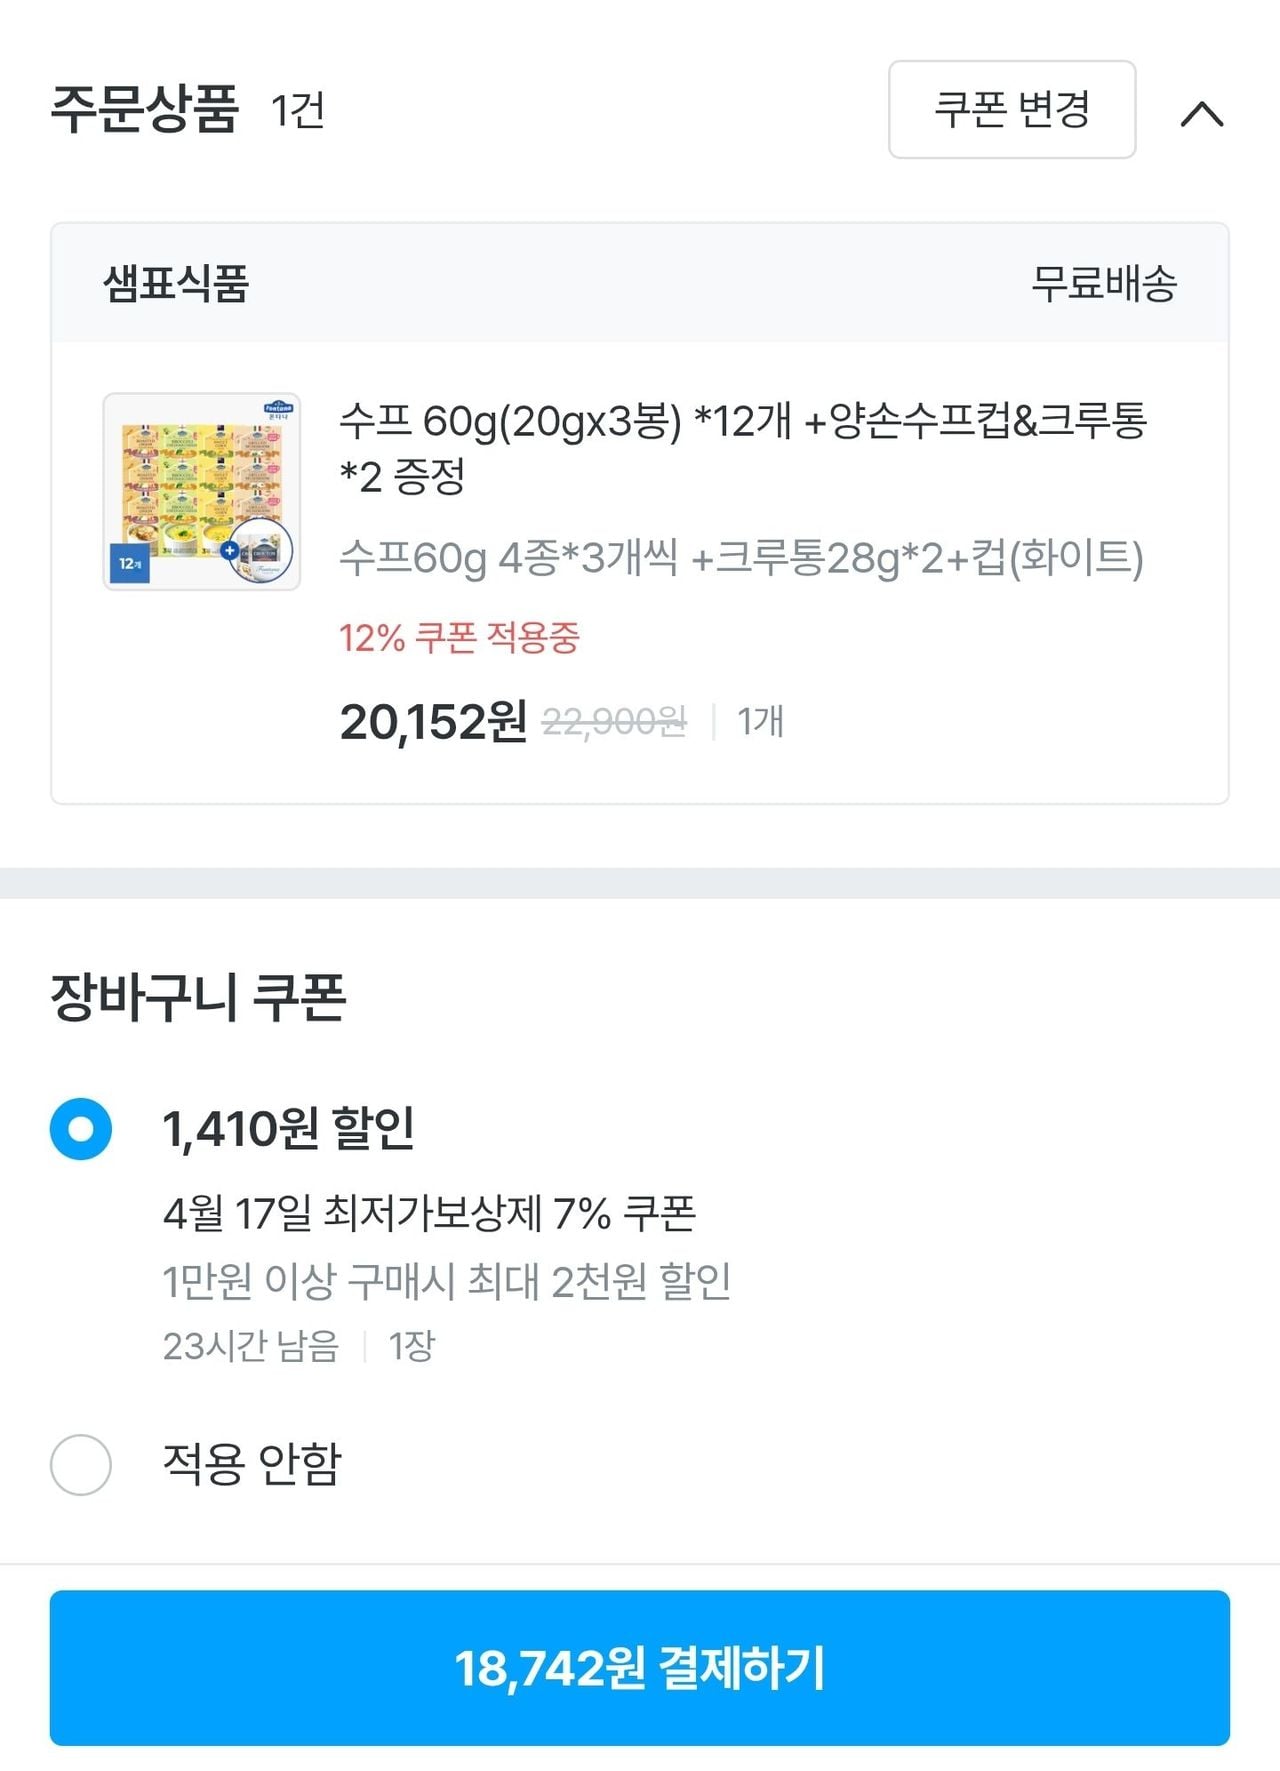
Task: Open the soup product thumbnail image
Action: point(202,491)
